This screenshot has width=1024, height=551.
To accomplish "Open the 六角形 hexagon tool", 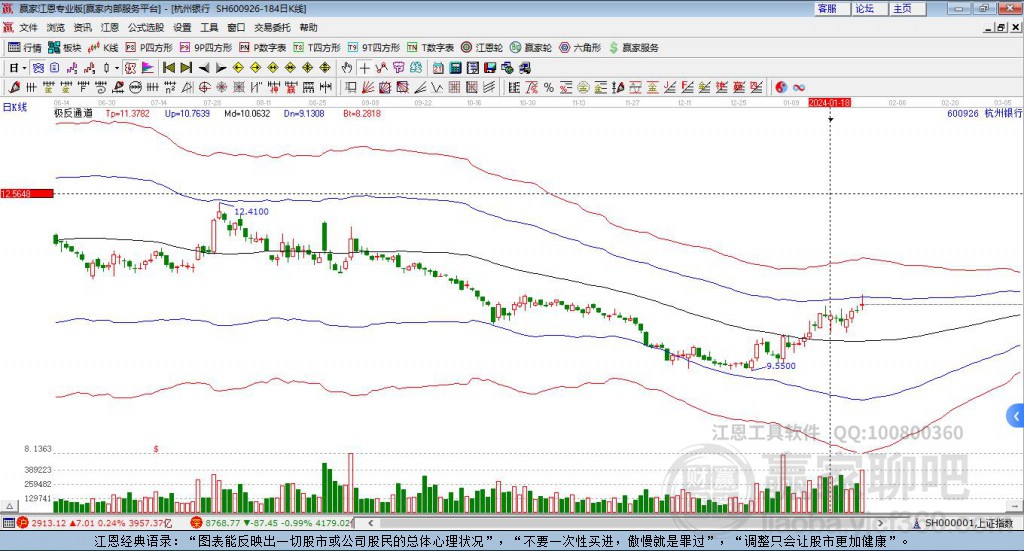I will pyautogui.click(x=580, y=48).
